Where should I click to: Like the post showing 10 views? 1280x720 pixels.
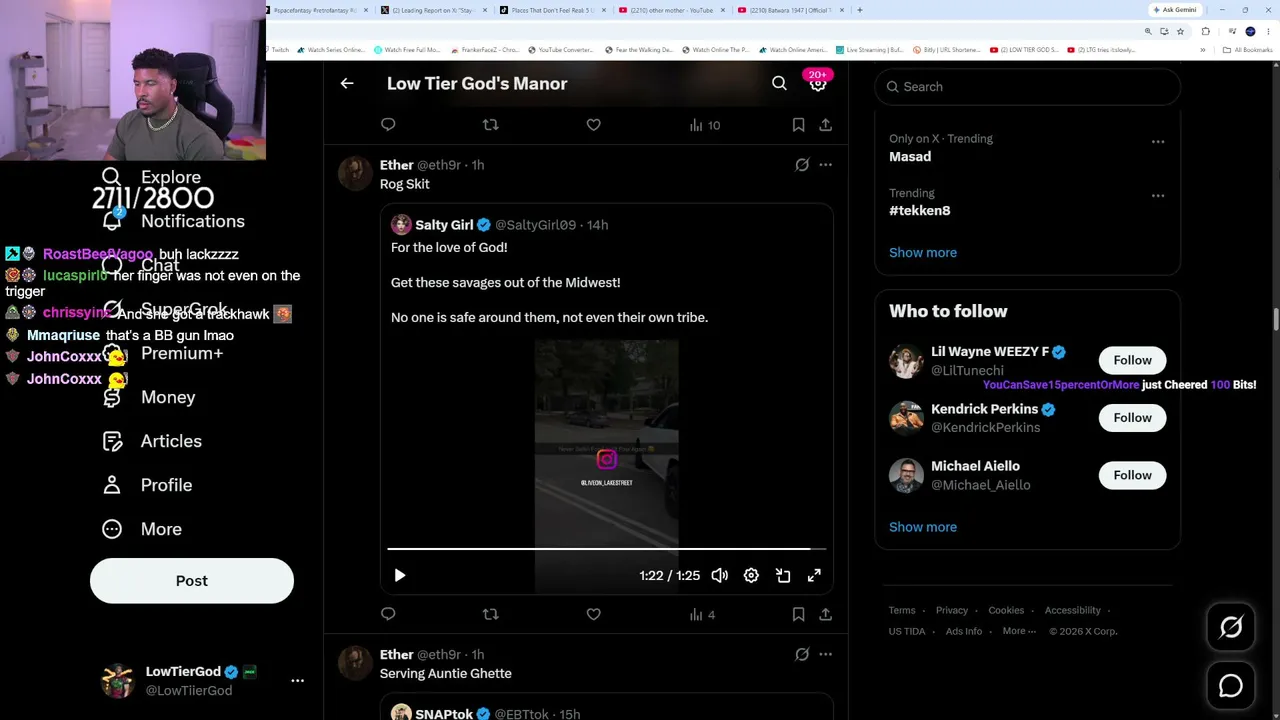coord(593,125)
